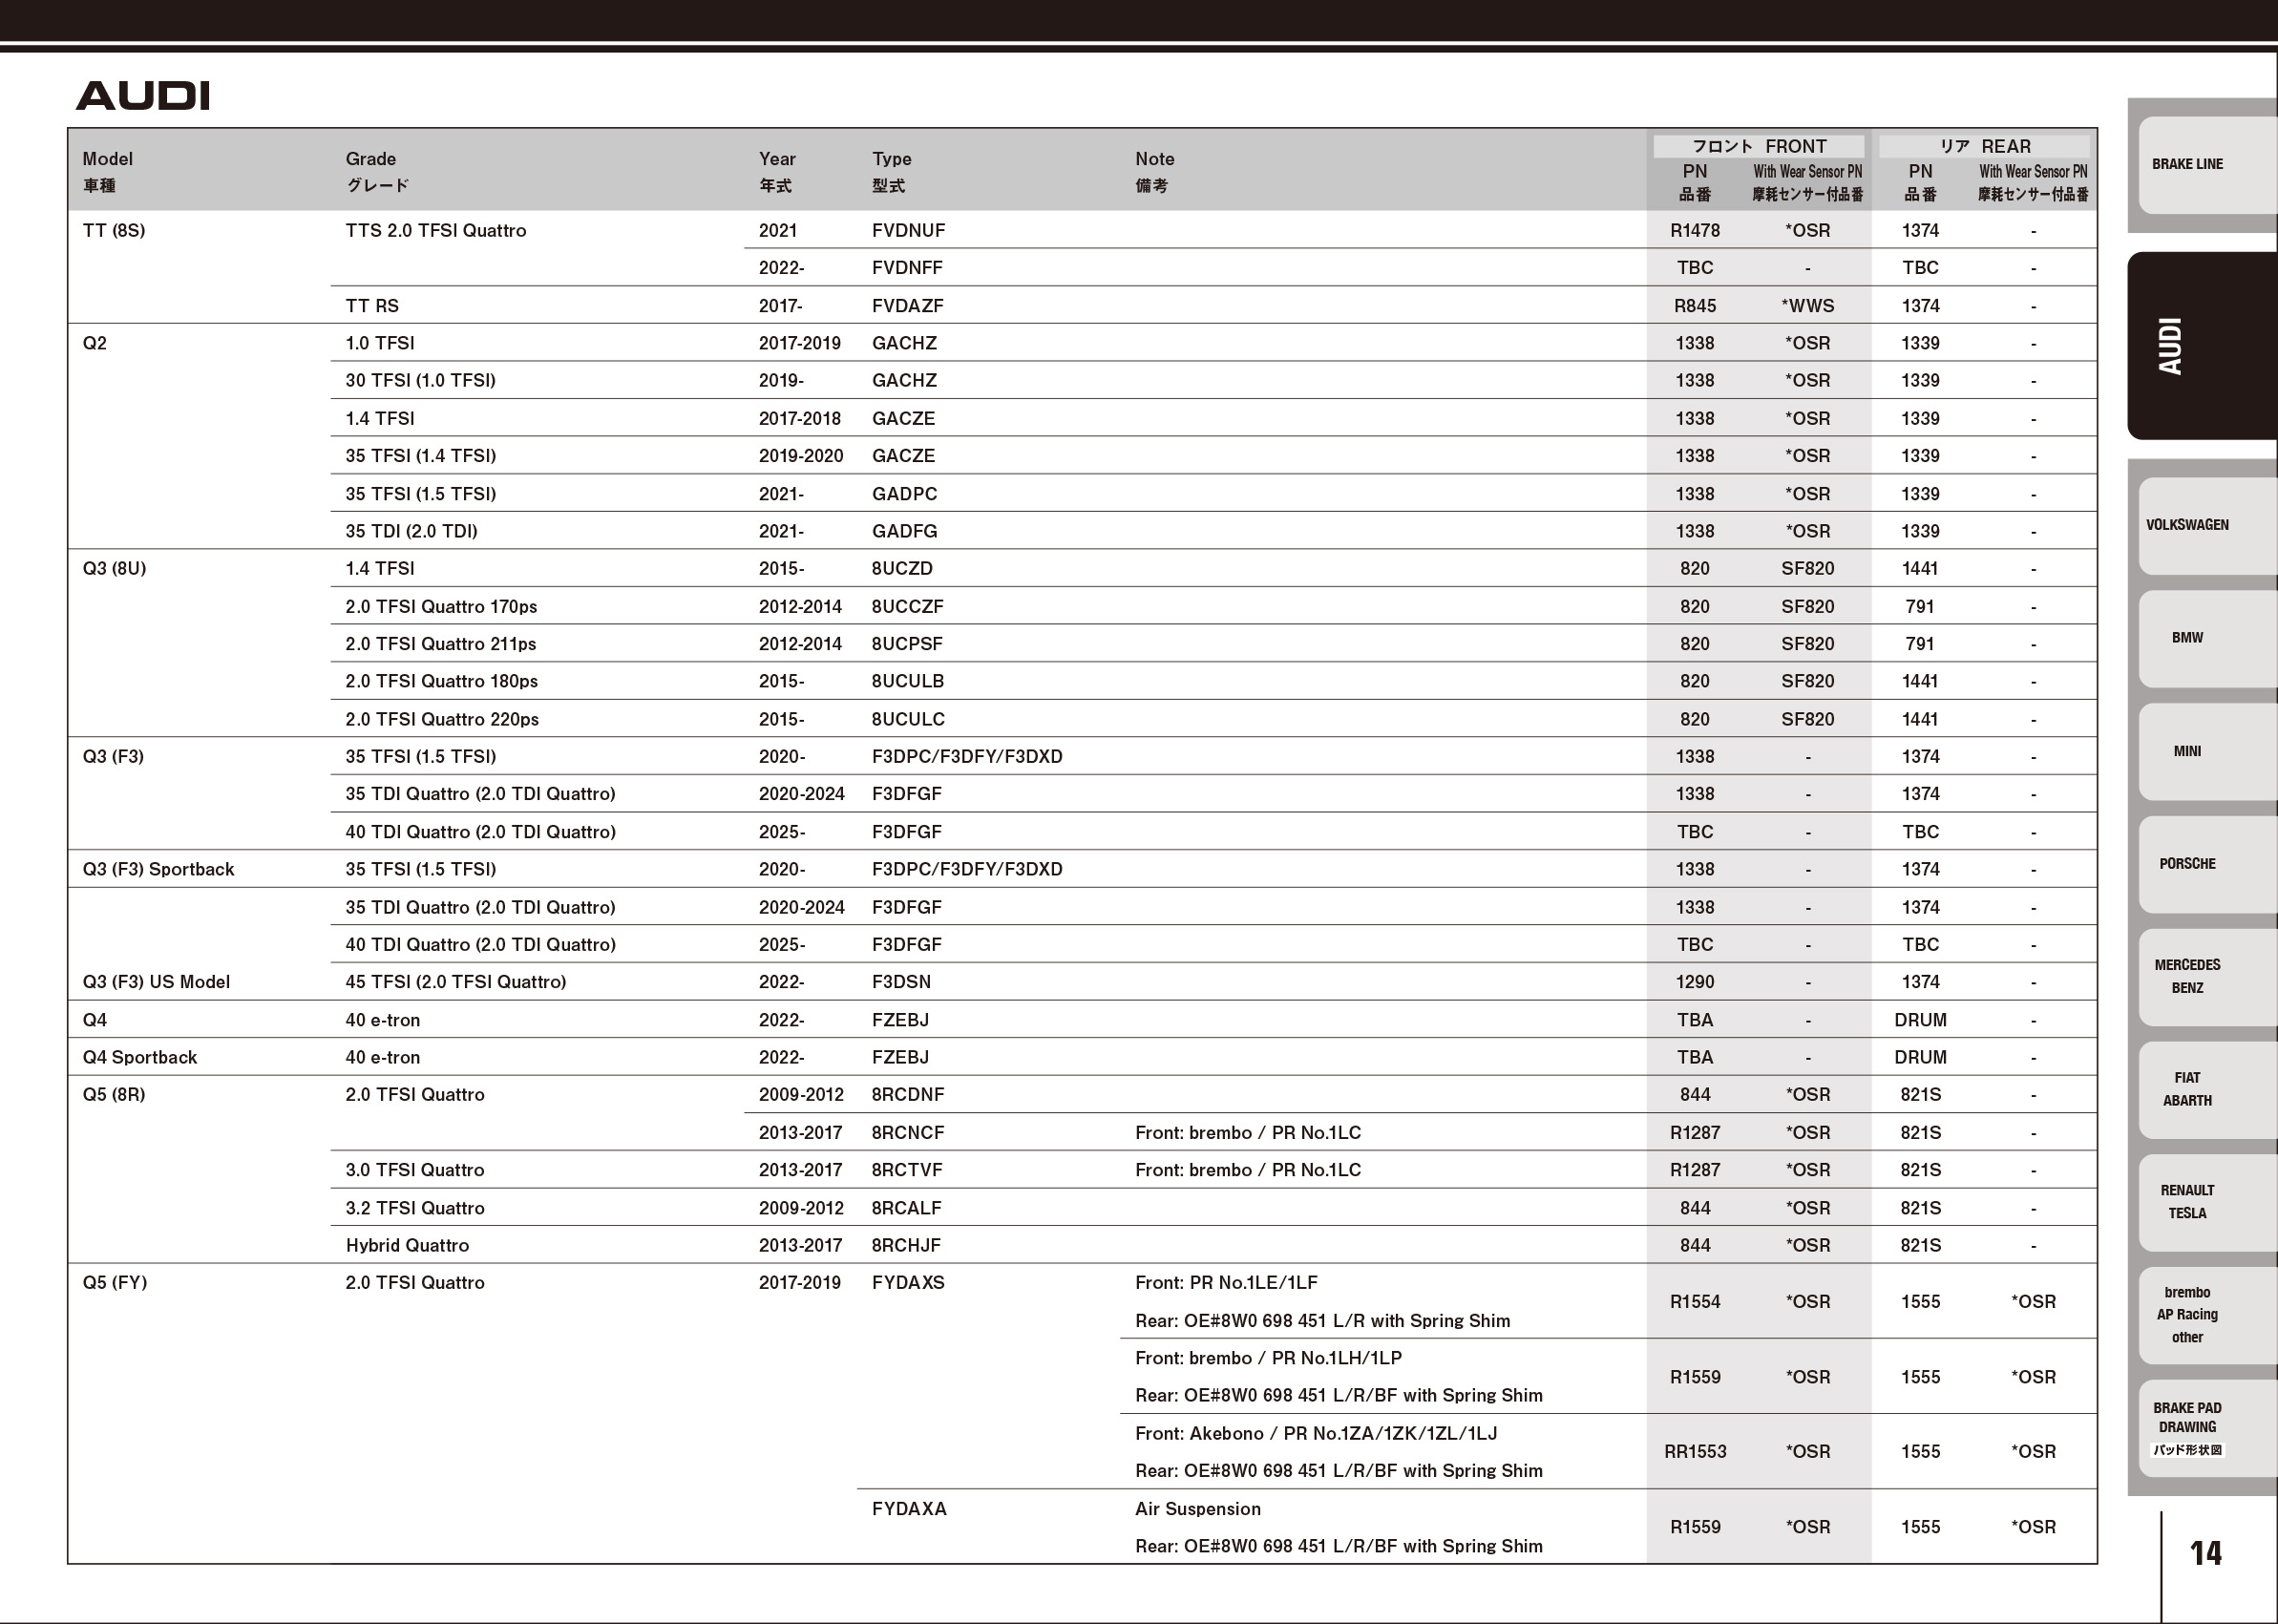
Task: Click the Type column header
Action: (891, 171)
